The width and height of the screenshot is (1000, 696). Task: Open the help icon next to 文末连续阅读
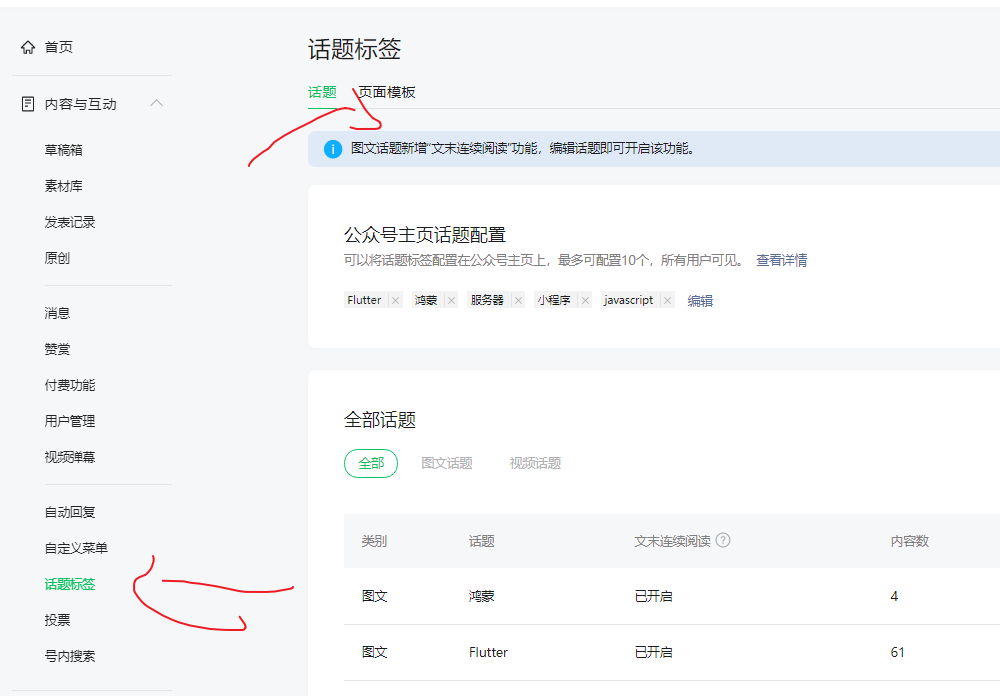[722, 539]
